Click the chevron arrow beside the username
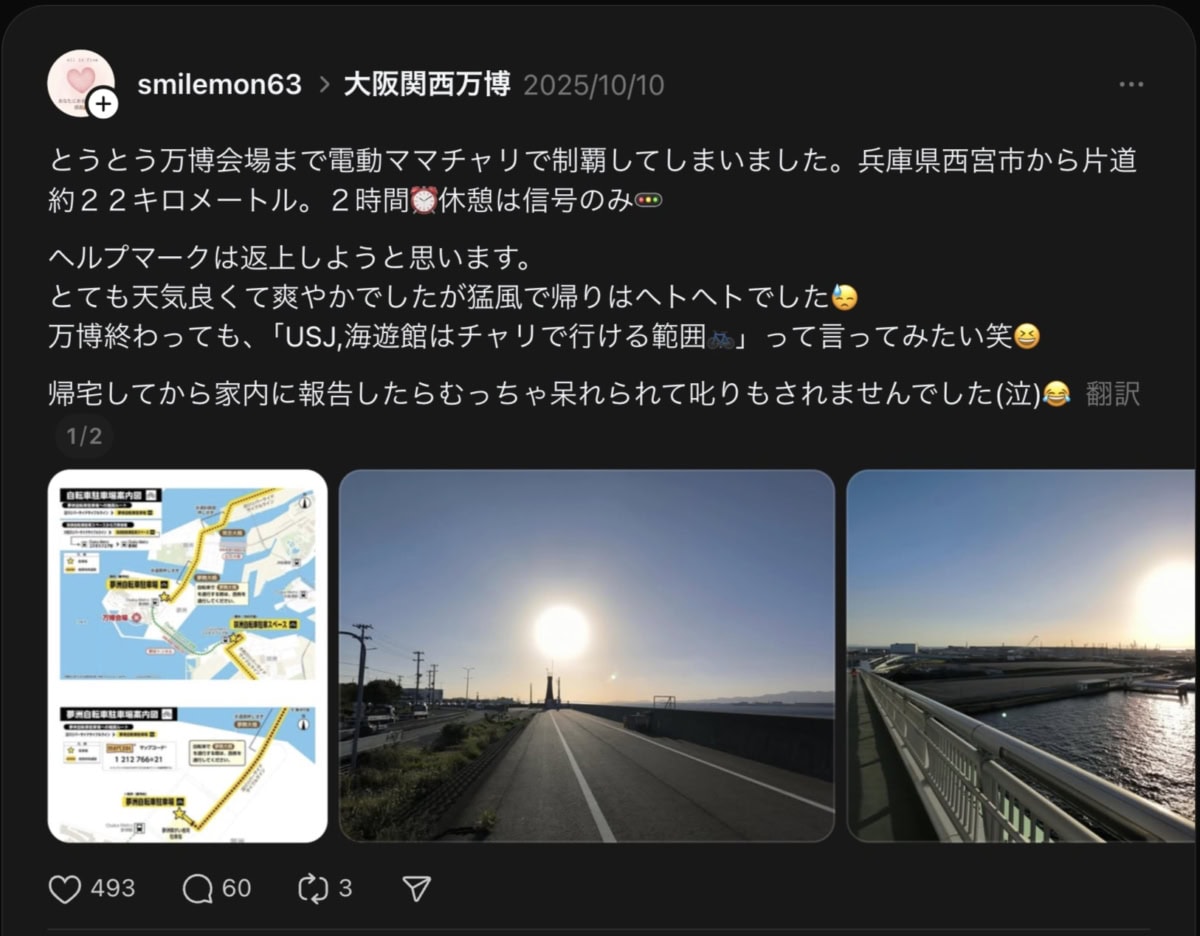The image size is (1200, 936). pos(324,85)
